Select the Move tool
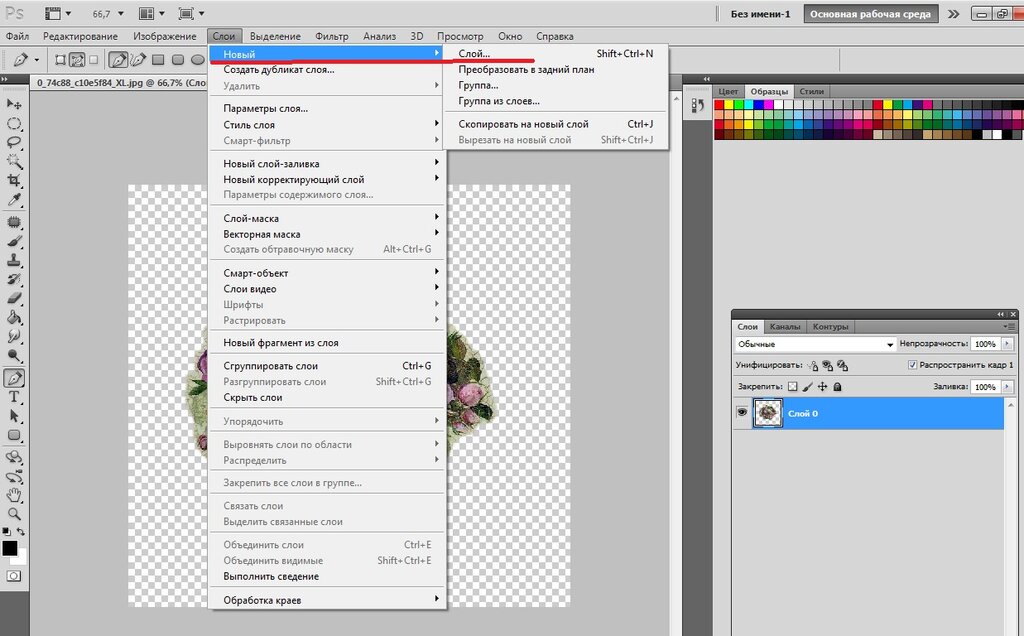This screenshot has width=1024, height=636. pyautogui.click(x=14, y=104)
